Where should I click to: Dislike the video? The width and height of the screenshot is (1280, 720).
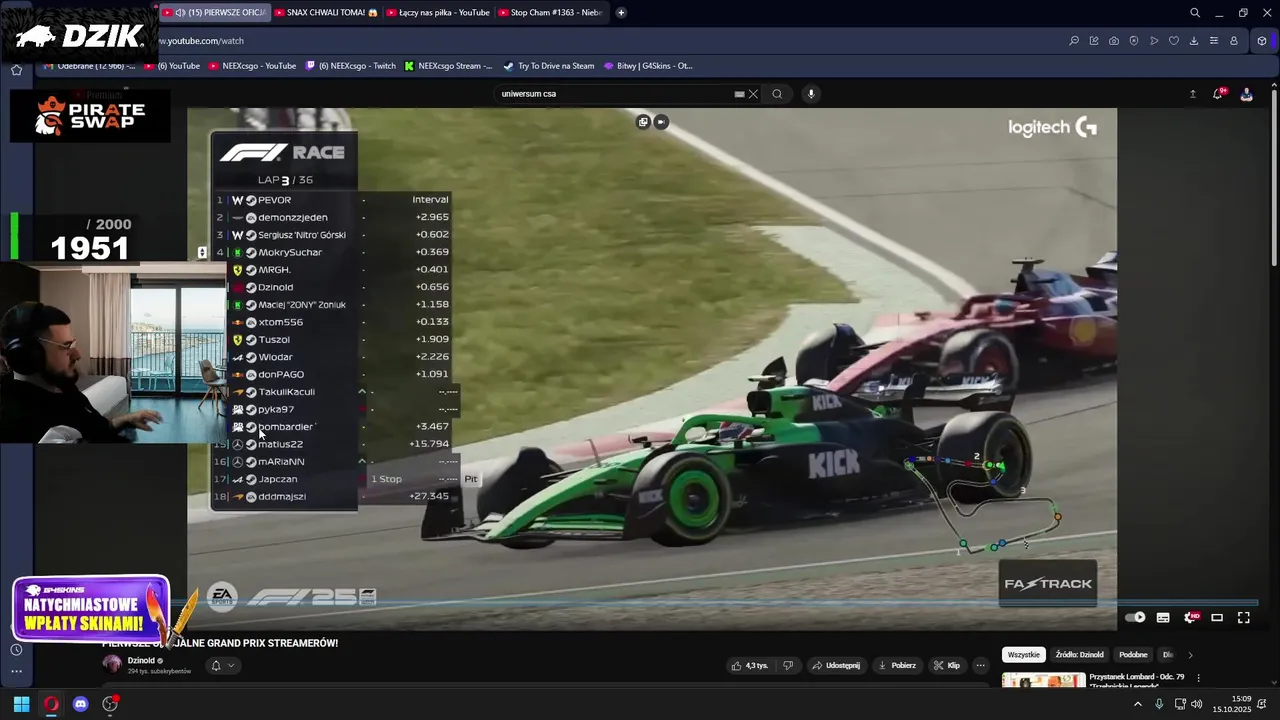[788, 665]
